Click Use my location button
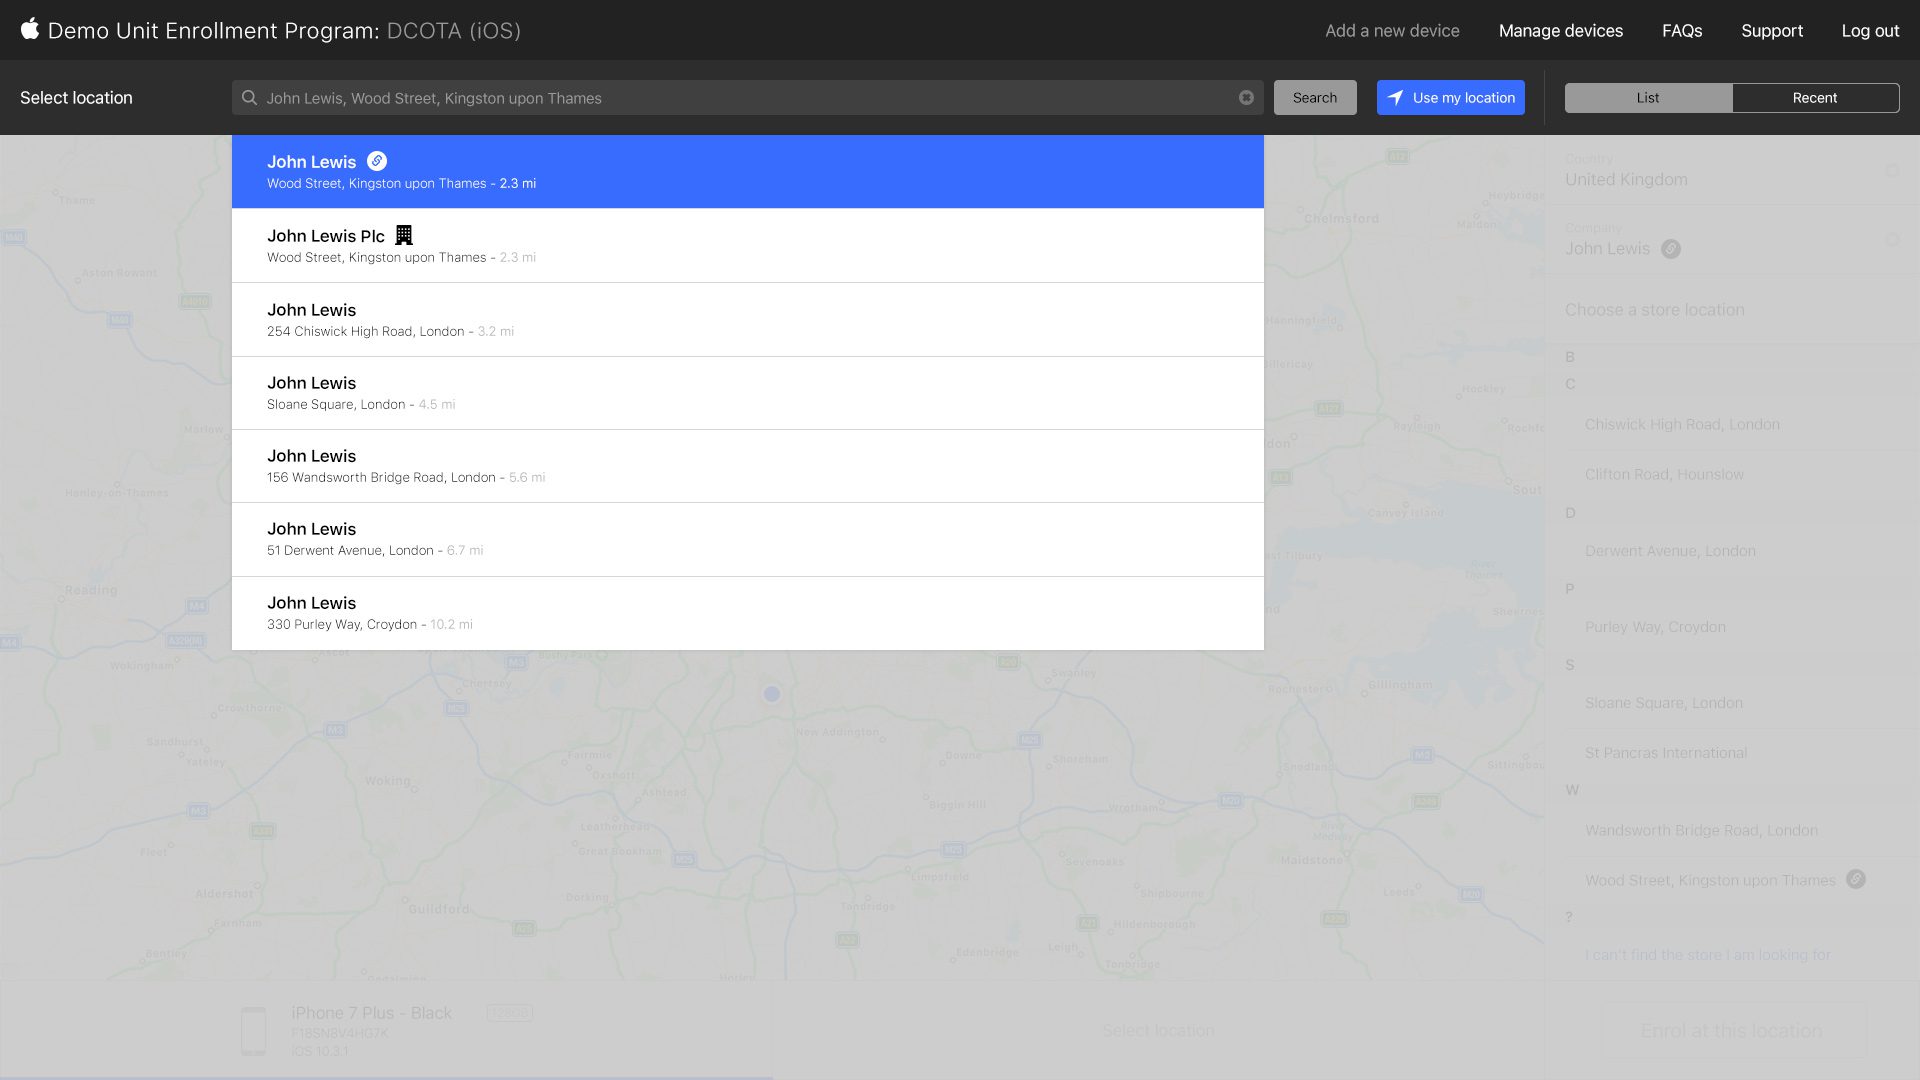Screen dimensions: 1920x1080 coord(1451,98)
